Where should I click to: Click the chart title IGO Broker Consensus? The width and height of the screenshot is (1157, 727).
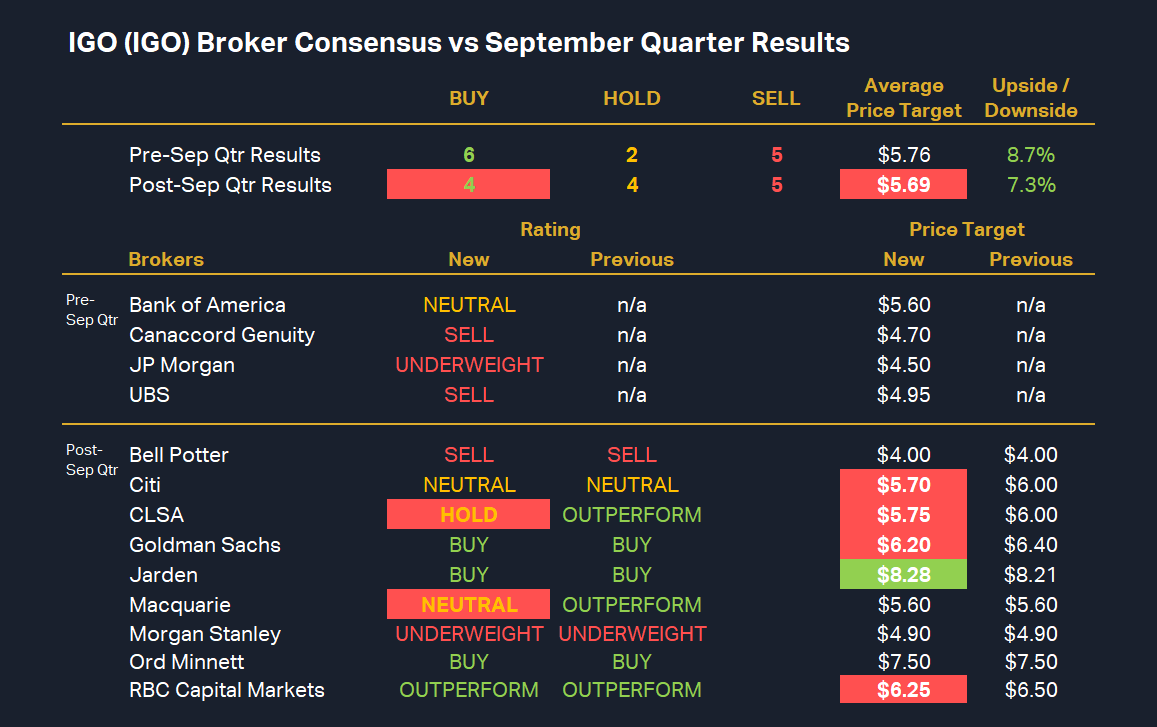458,43
